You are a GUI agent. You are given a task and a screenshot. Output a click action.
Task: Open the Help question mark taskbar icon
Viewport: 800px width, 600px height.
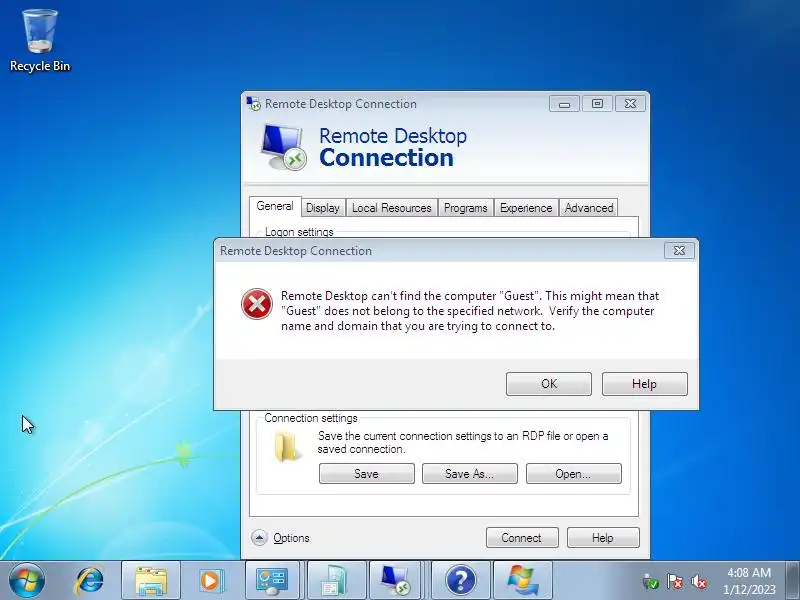(x=461, y=581)
